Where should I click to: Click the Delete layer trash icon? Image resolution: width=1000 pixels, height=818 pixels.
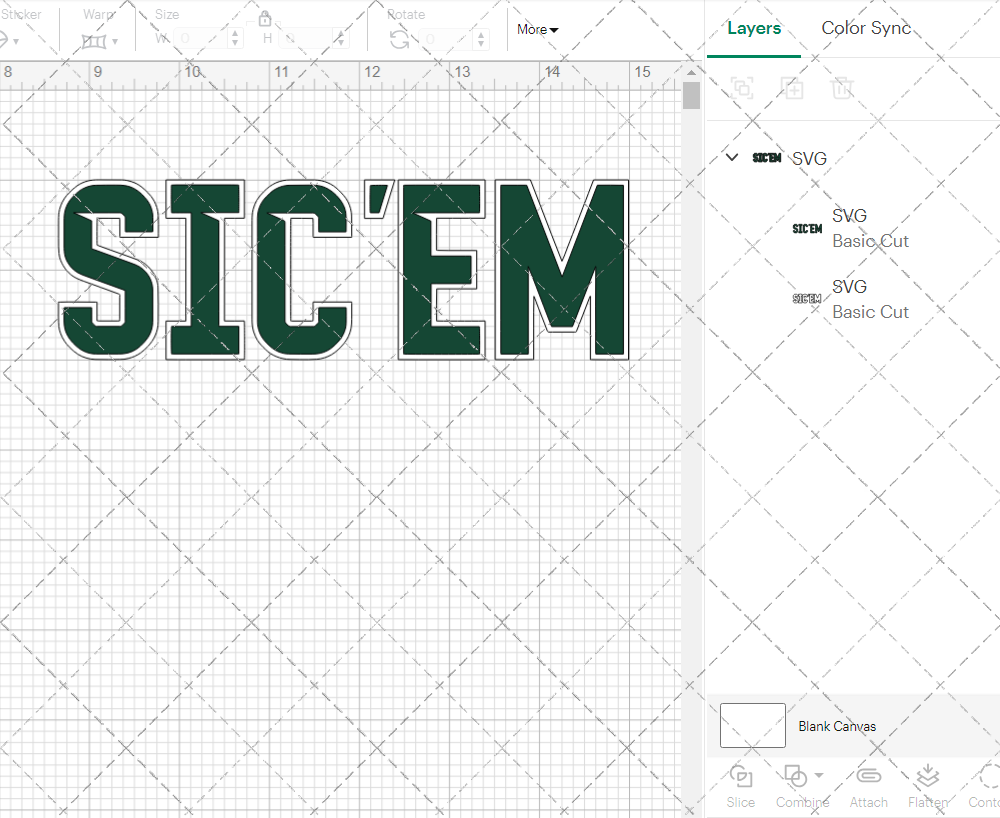point(842,88)
